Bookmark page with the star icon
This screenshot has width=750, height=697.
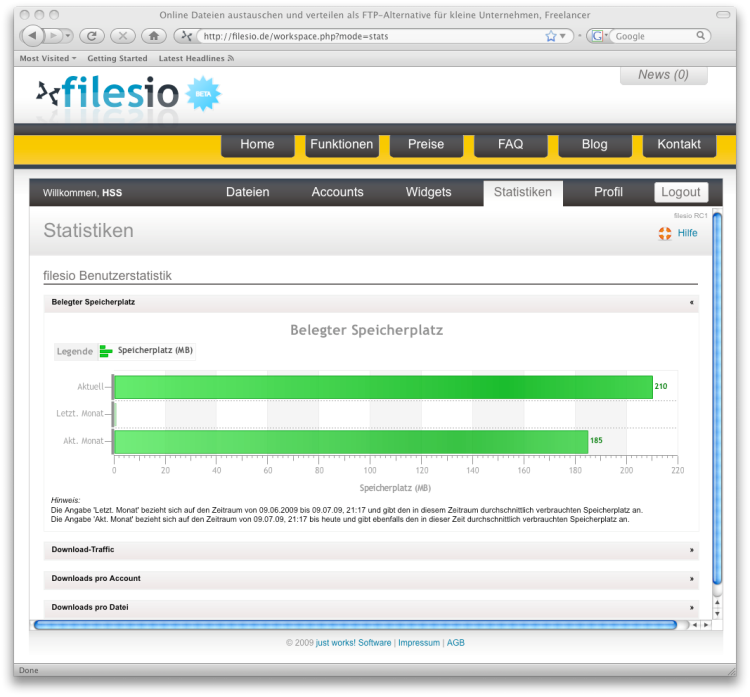551,36
